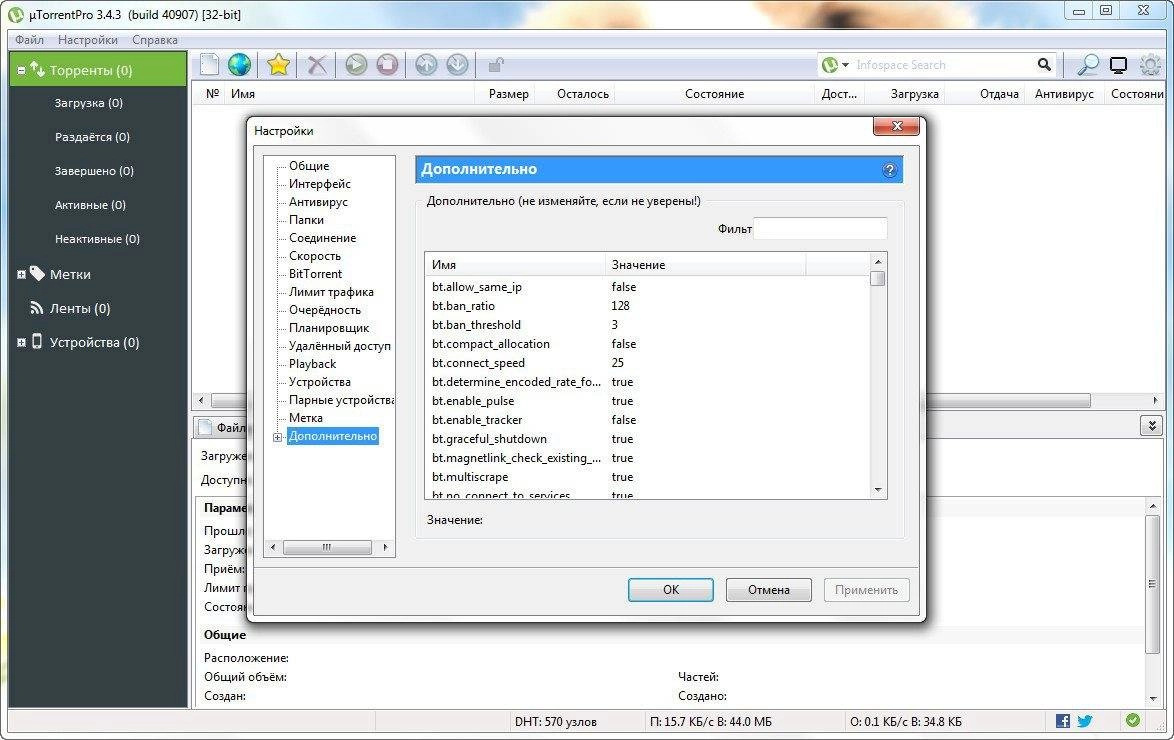Click the Отмена button

point(769,589)
